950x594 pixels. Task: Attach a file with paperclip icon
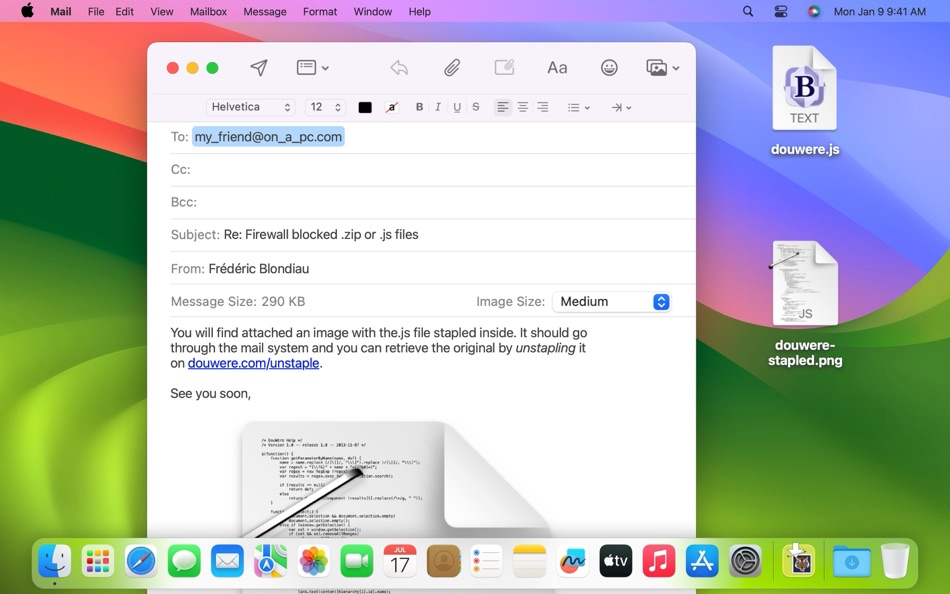click(452, 67)
